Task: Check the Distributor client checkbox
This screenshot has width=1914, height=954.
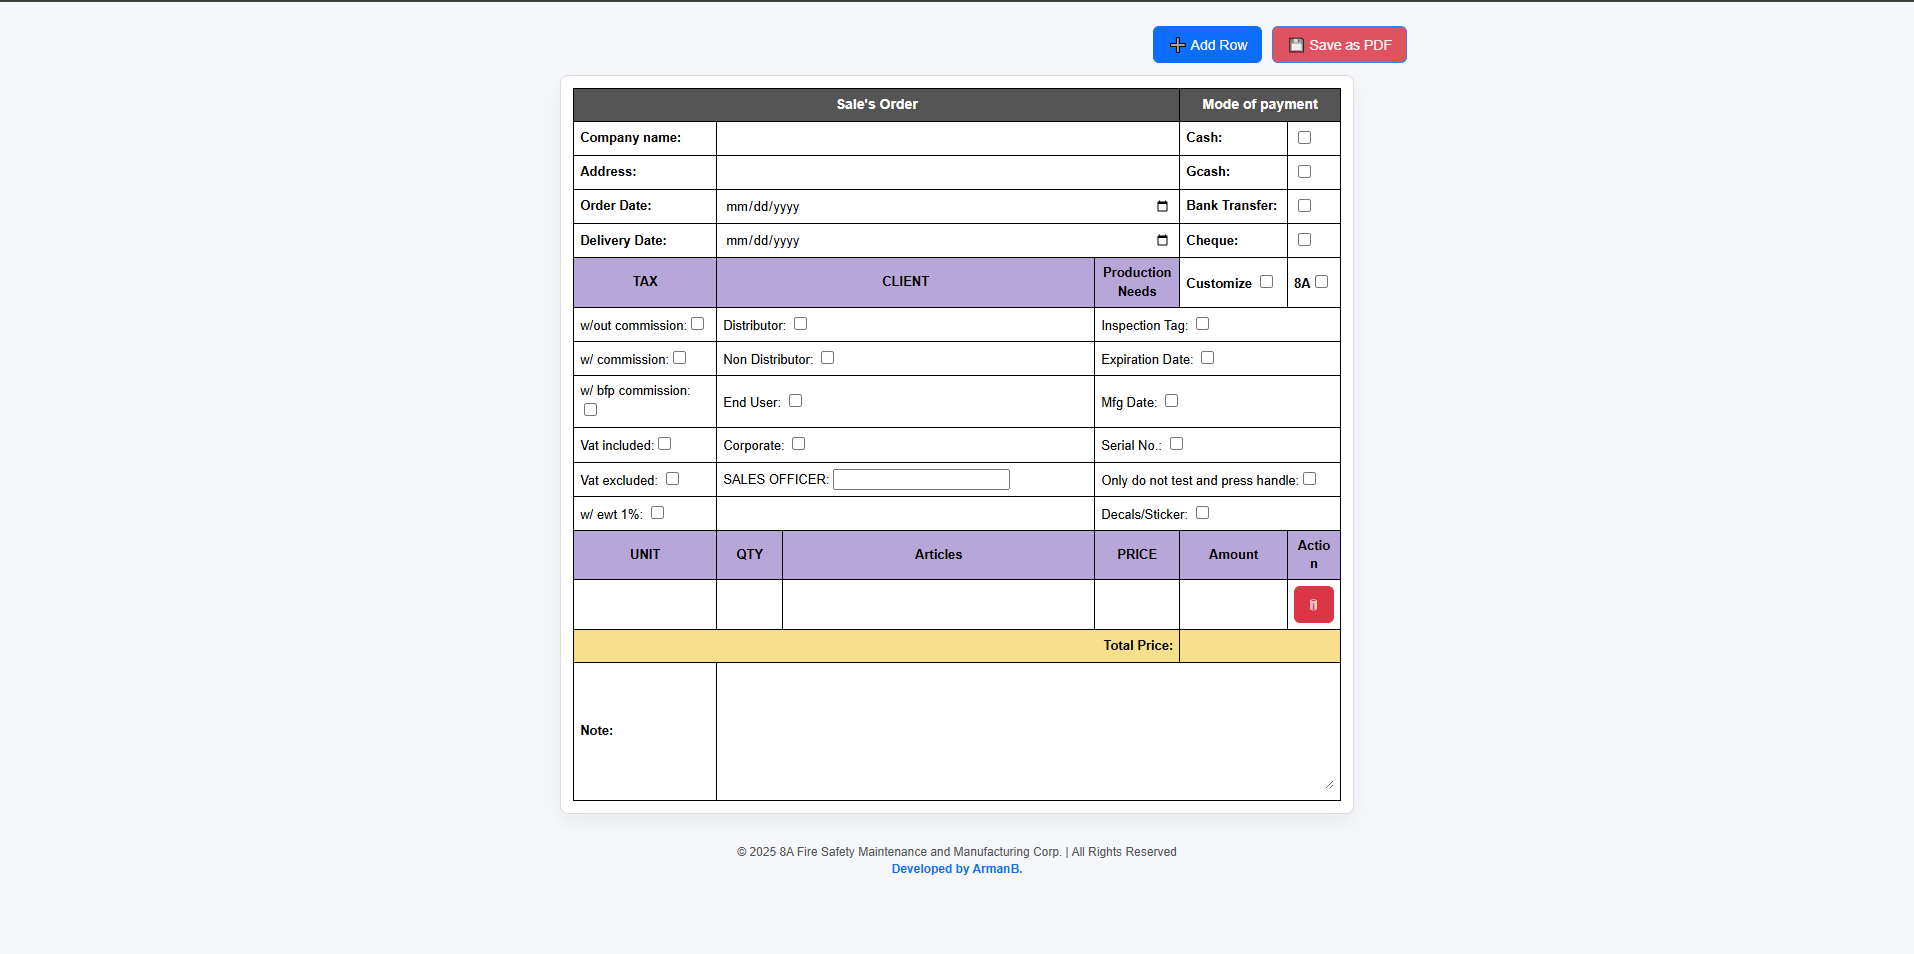Action: pyautogui.click(x=800, y=324)
